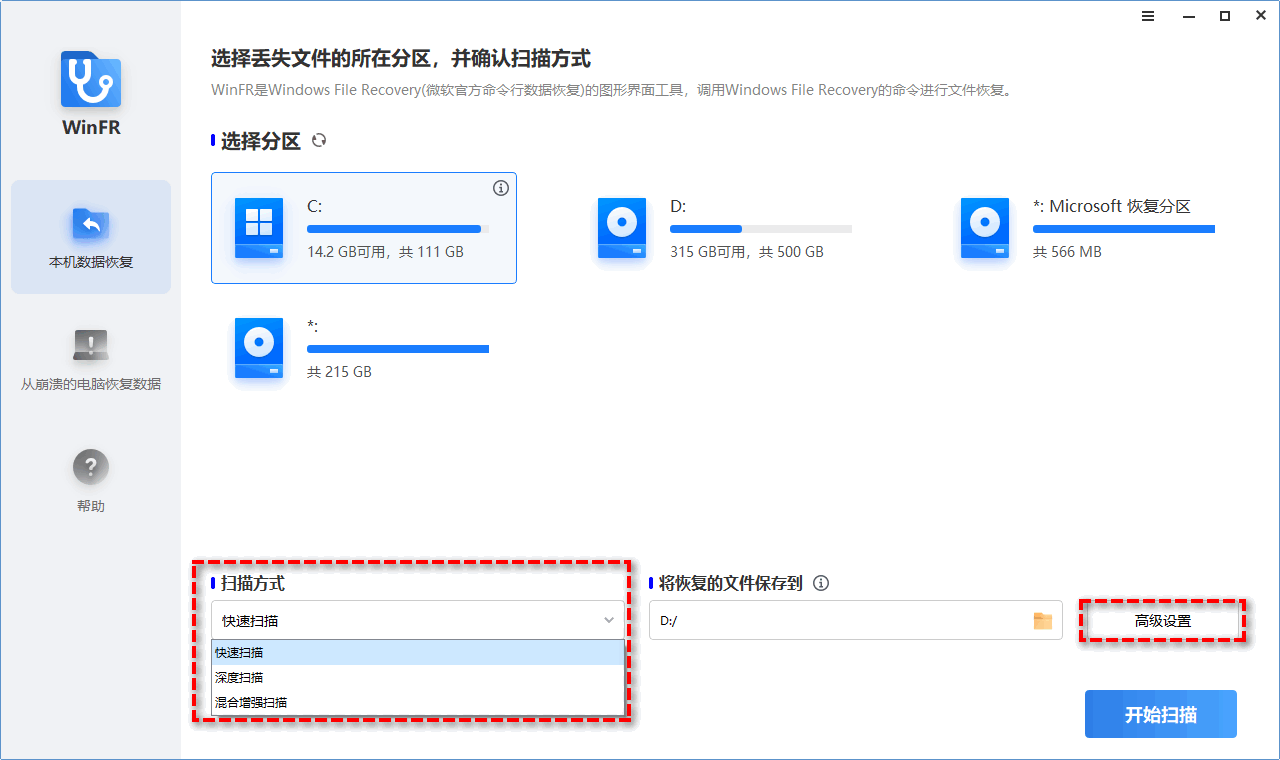1280x760 pixels.
Task: Open the hamburger menu at top right
Action: pos(1147,16)
